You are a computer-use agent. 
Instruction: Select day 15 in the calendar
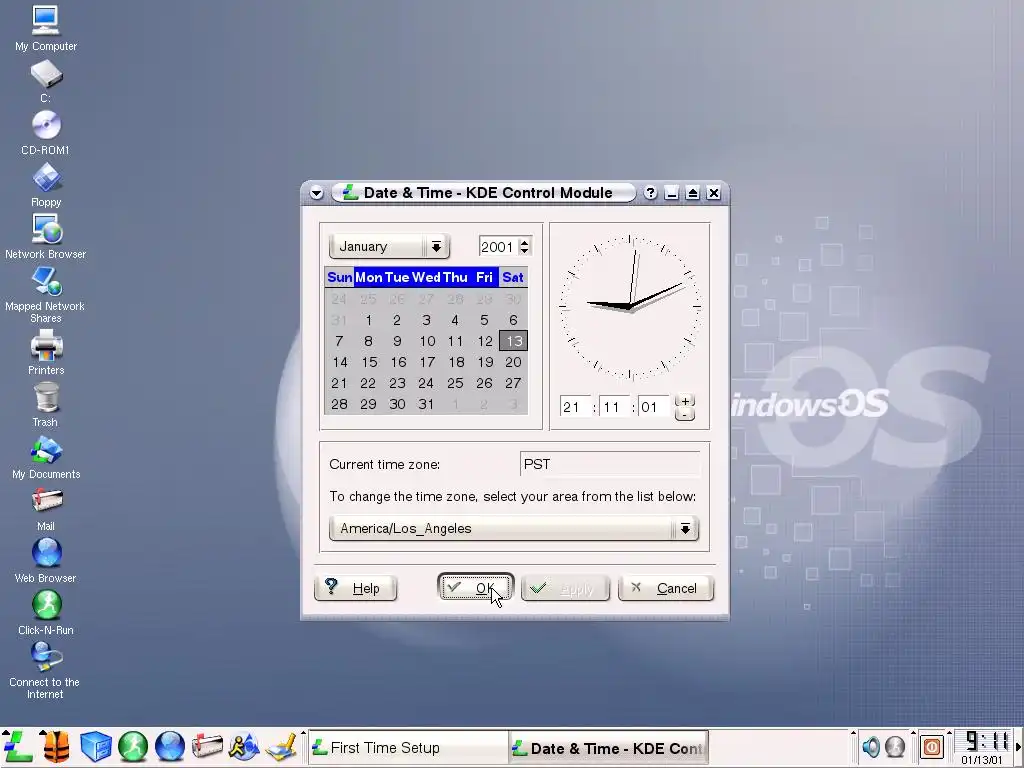click(x=368, y=362)
